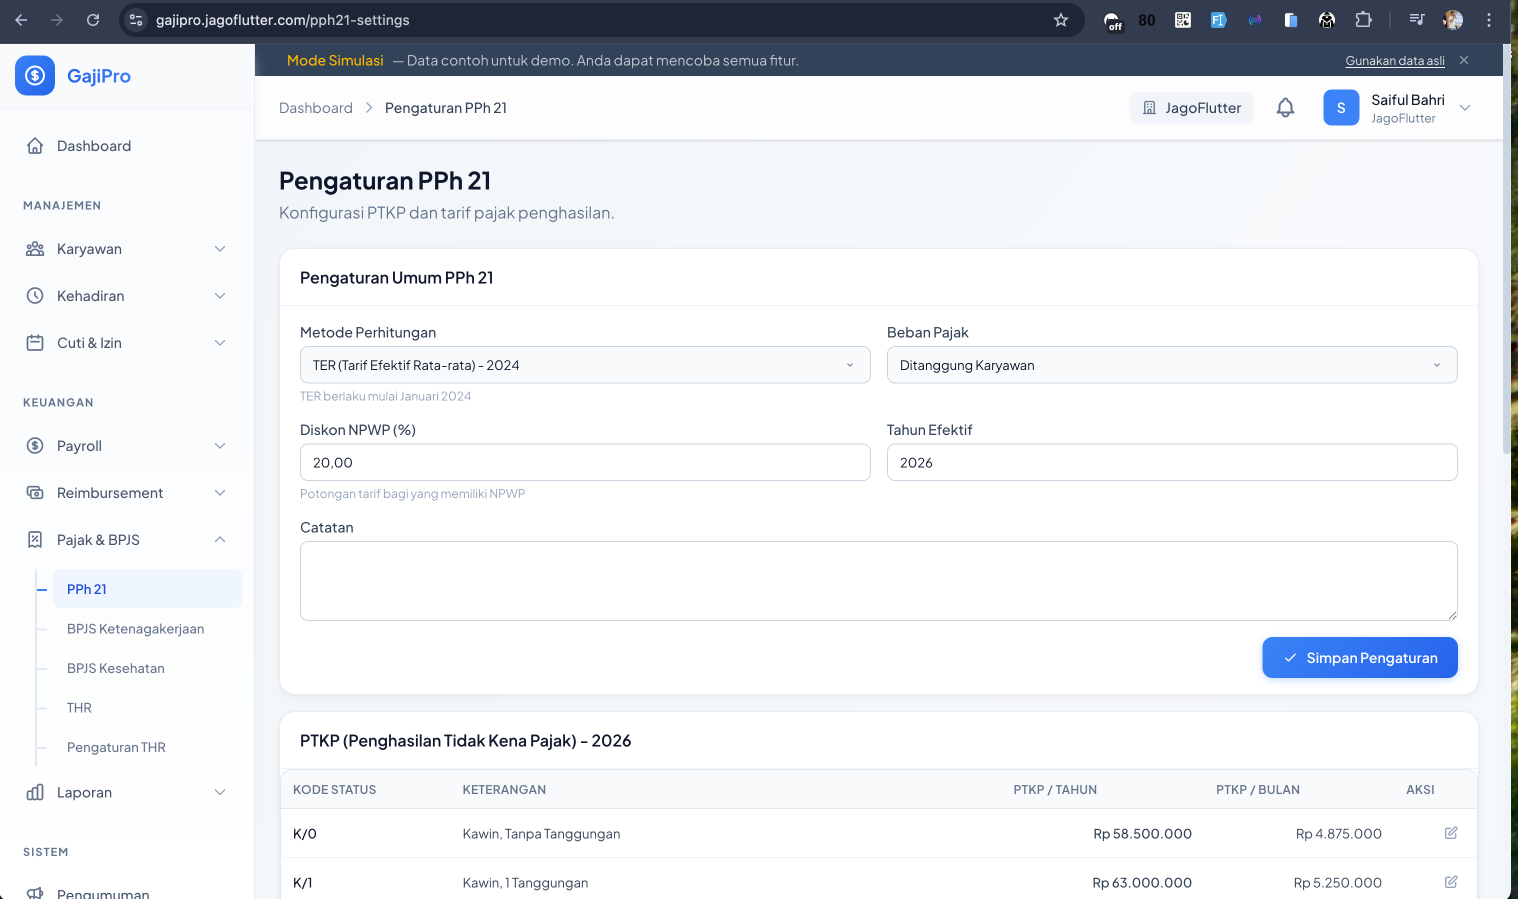Viewport: 1518px width, 899px height.
Task: Open the user account dropdown chevron
Action: (x=1465, y=108)
